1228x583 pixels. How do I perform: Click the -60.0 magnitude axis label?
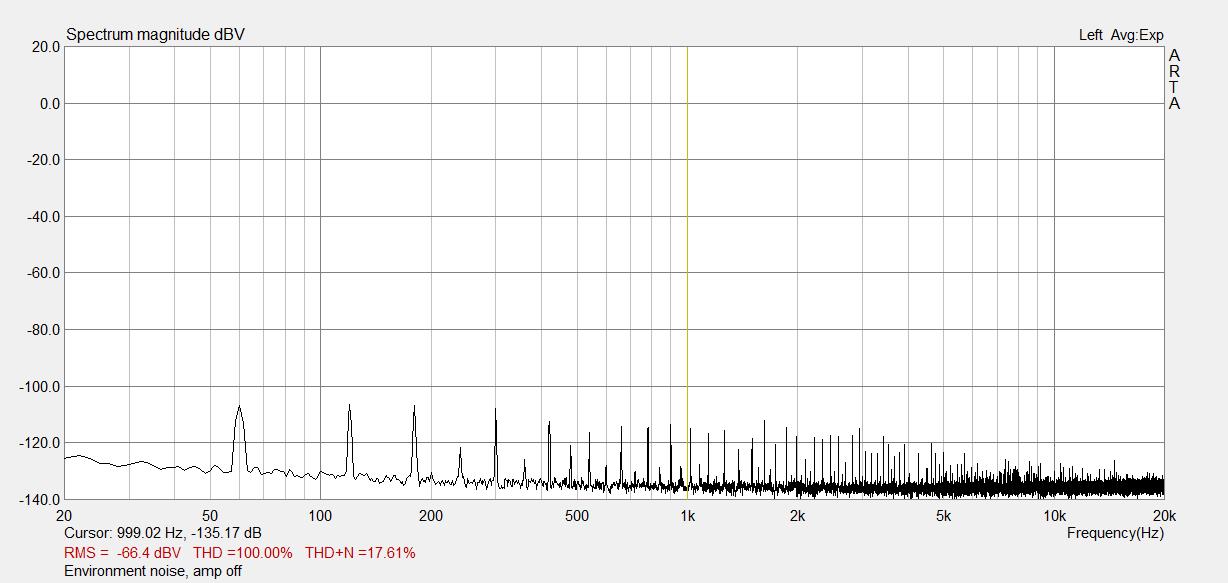point(43,273)
